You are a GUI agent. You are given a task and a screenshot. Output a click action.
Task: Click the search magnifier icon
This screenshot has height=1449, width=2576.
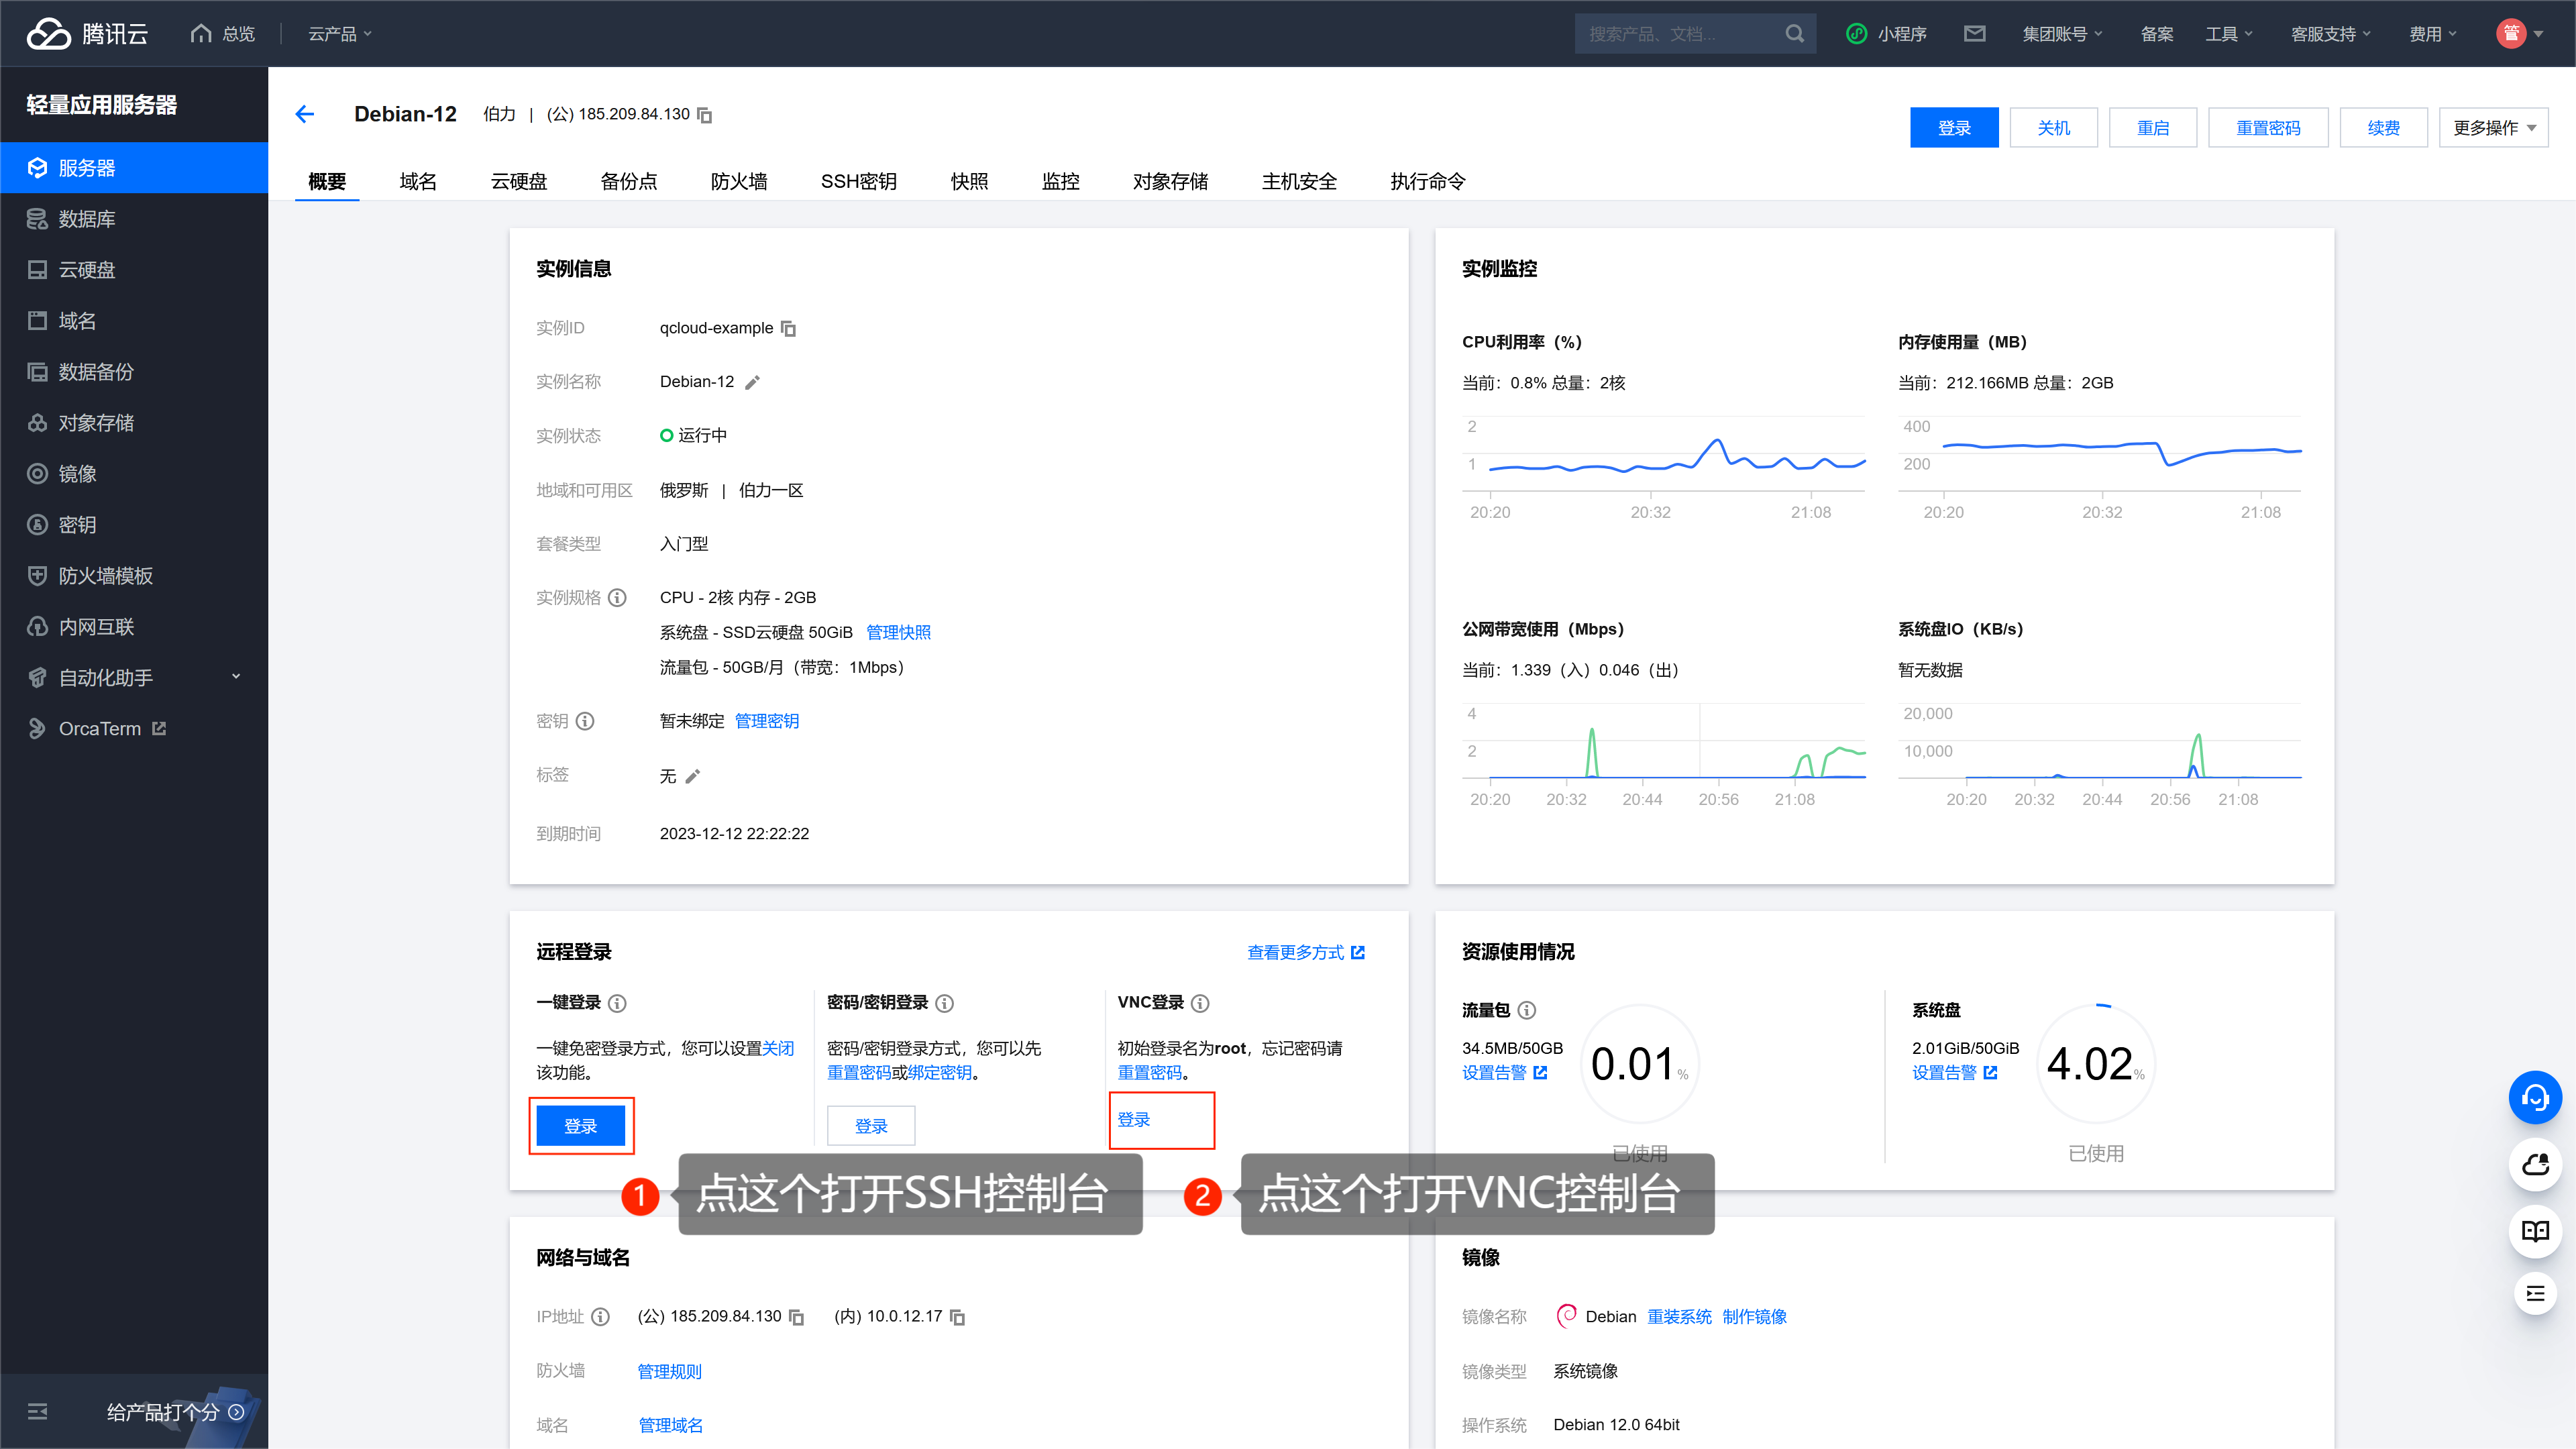1795,34
